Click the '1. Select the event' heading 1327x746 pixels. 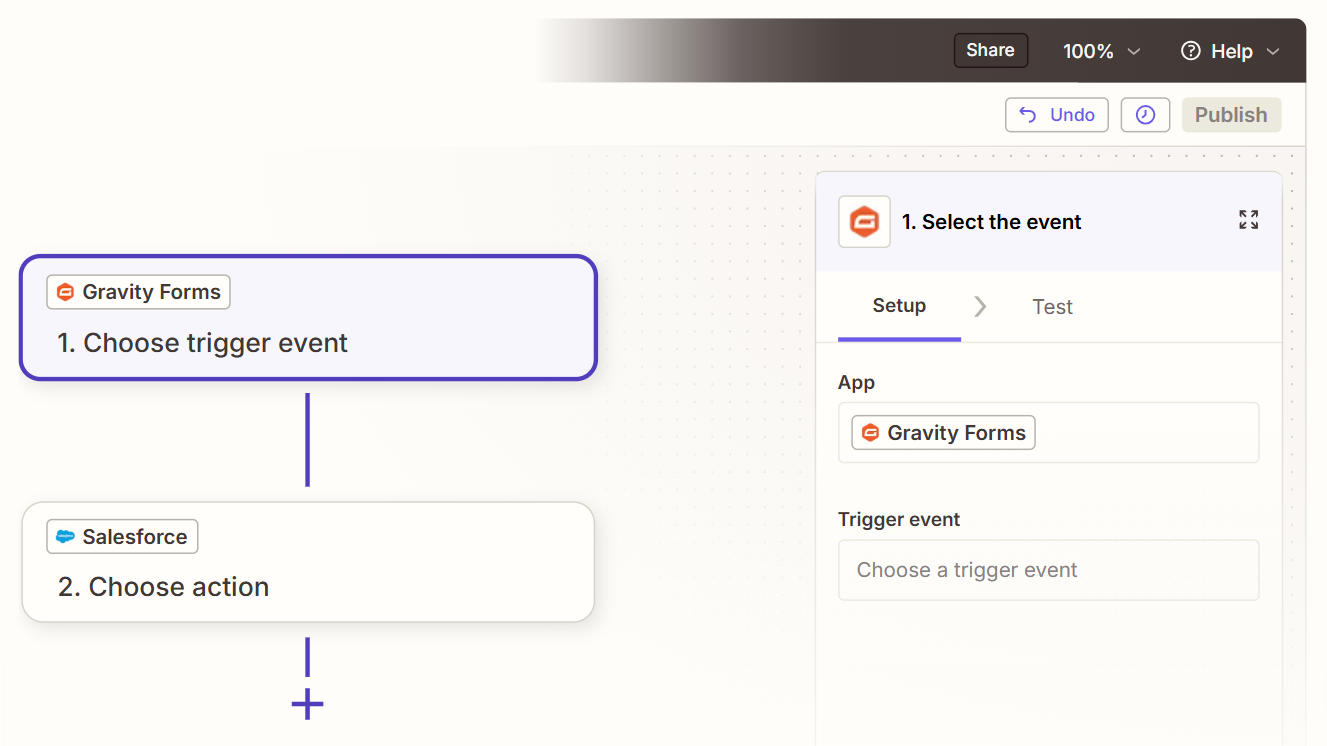[991, 222]
